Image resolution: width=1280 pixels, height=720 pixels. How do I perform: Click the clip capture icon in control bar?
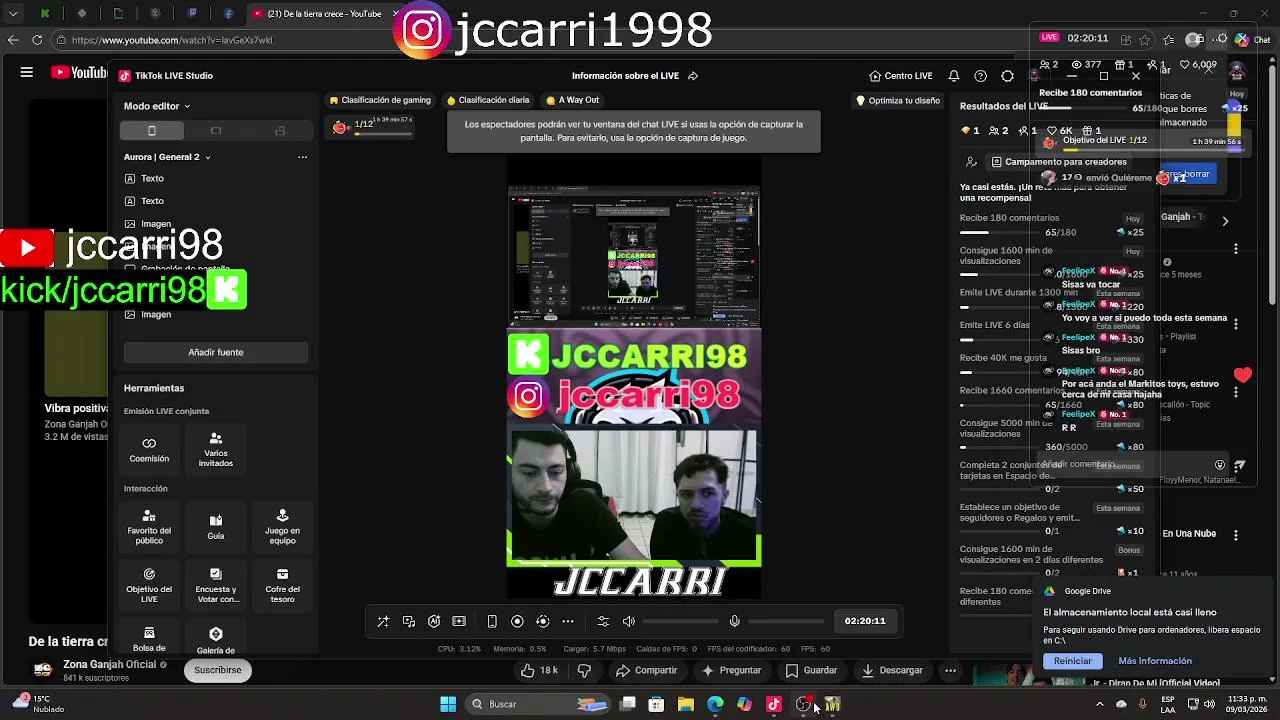click(459, 621)
